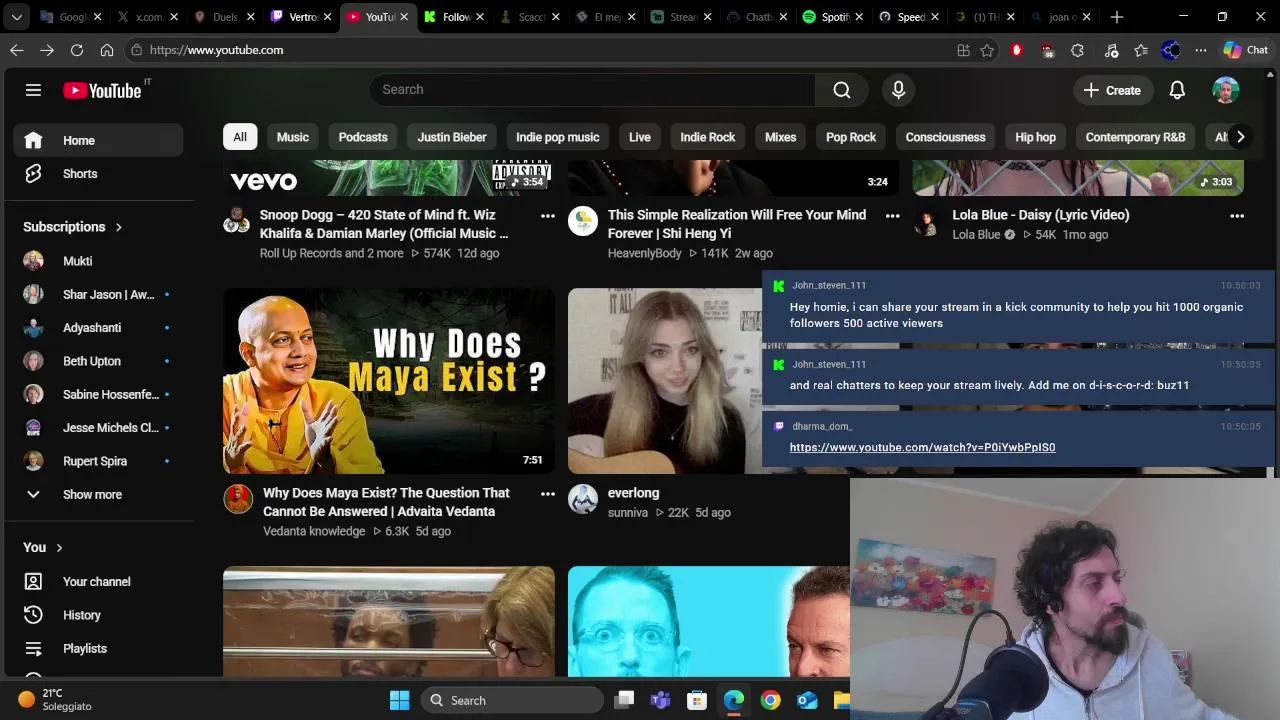Expand Show more subscriptions

(x=98, y=495)
